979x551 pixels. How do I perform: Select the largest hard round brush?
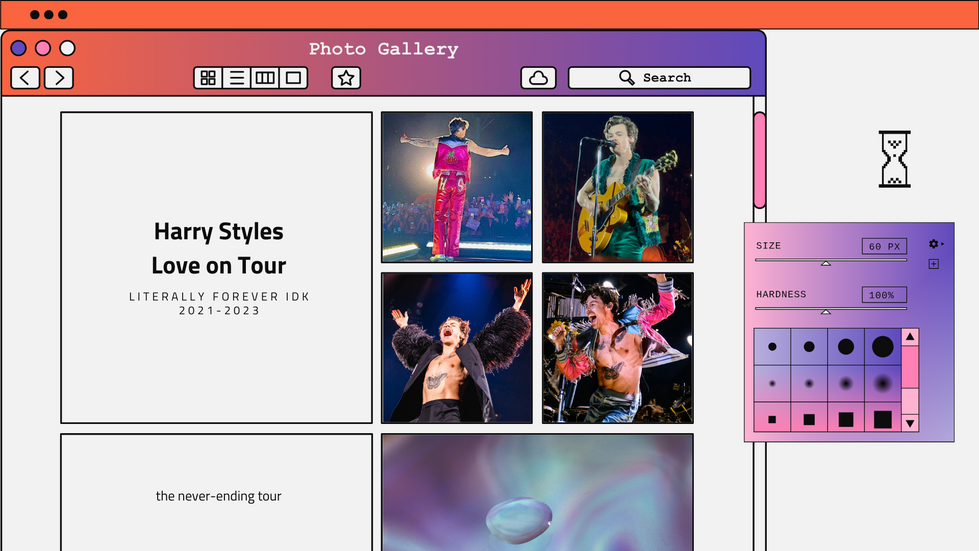coord(883,346)
